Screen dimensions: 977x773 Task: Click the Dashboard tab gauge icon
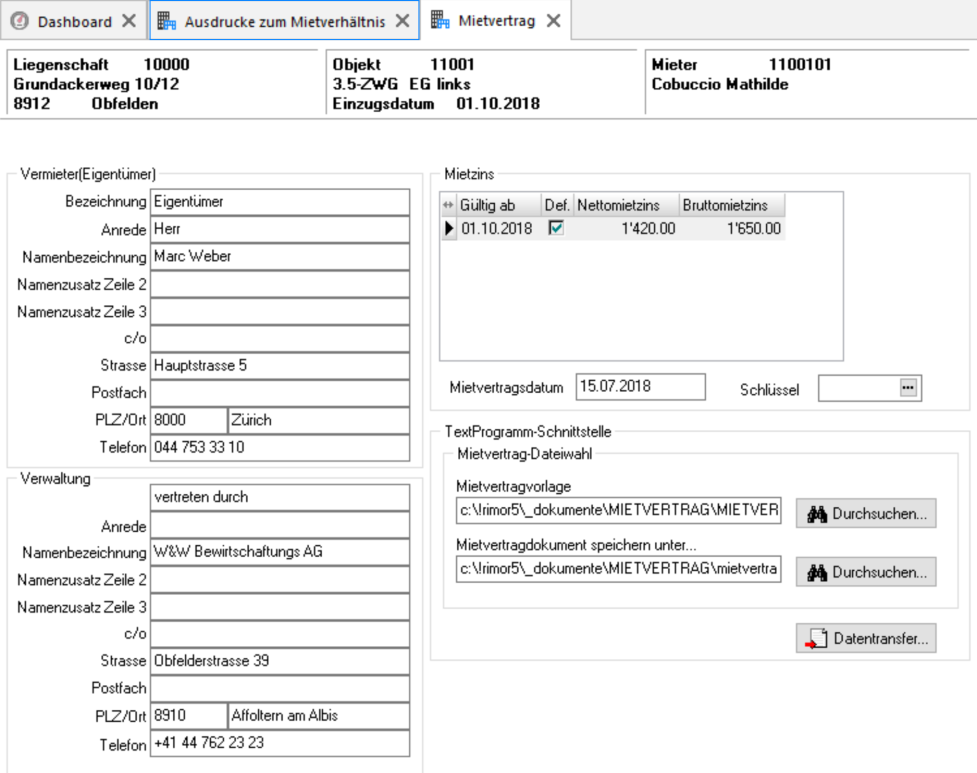[20, 21]
